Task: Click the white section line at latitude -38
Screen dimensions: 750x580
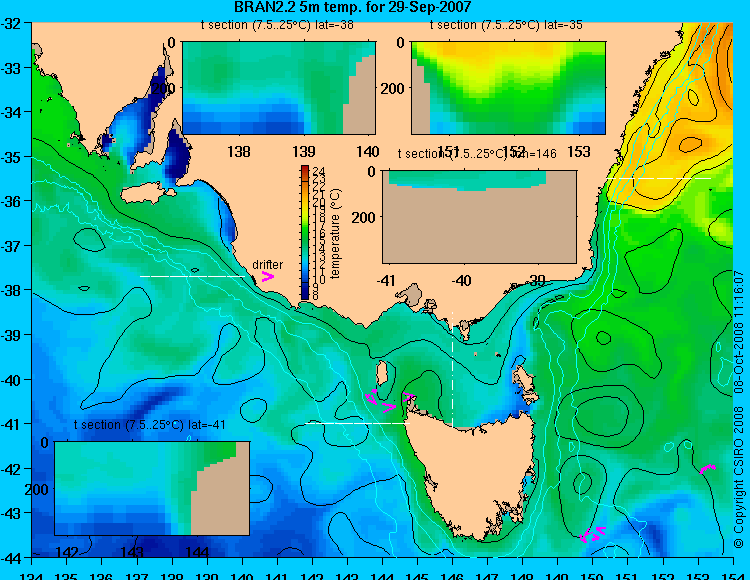Action: [192, 276]
